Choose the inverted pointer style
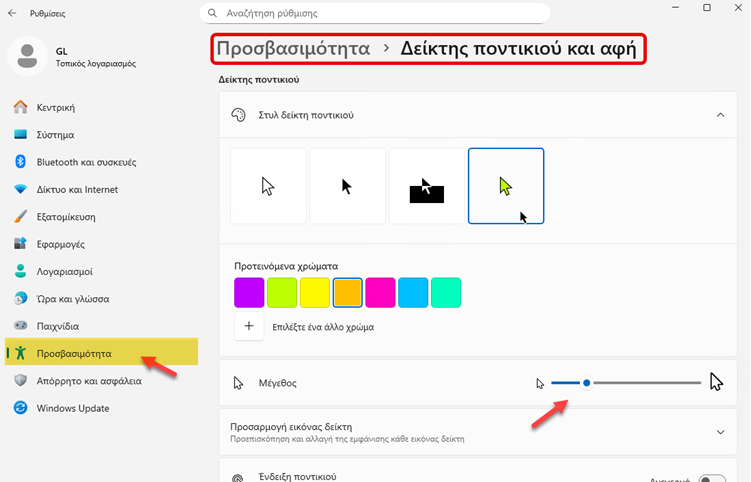This screenshot has width=751, height=482. 427,186
